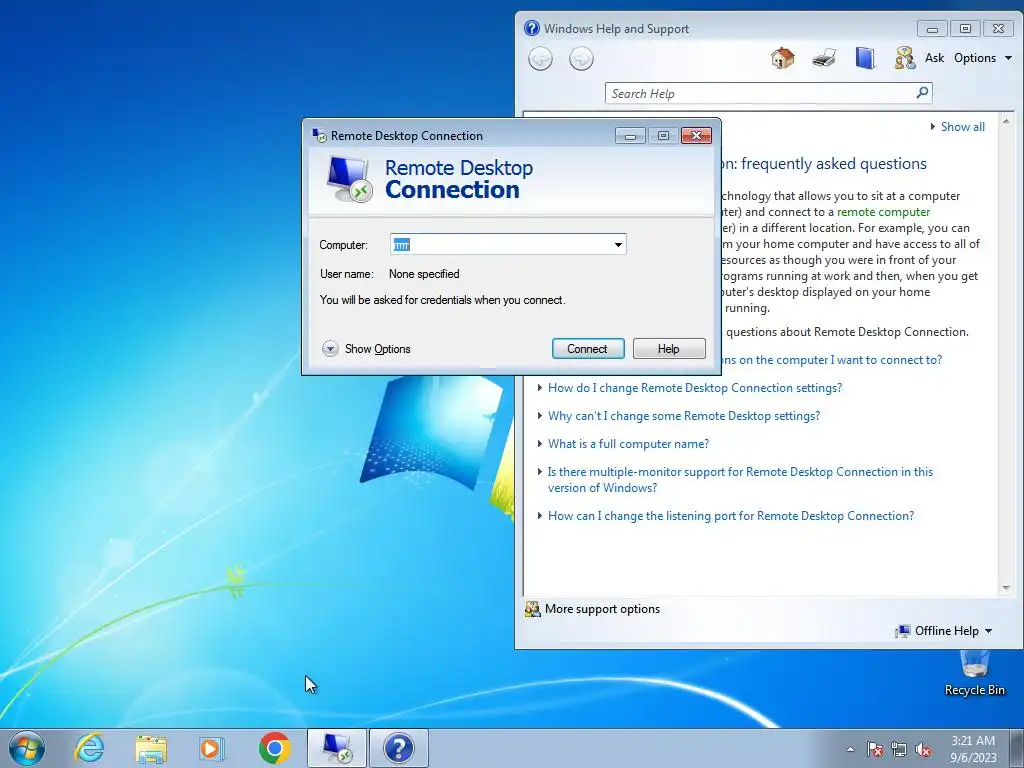This screenshot has height=768, width=1024.
Task: Click the Offline Help computer icon
Action: (903, 631)
